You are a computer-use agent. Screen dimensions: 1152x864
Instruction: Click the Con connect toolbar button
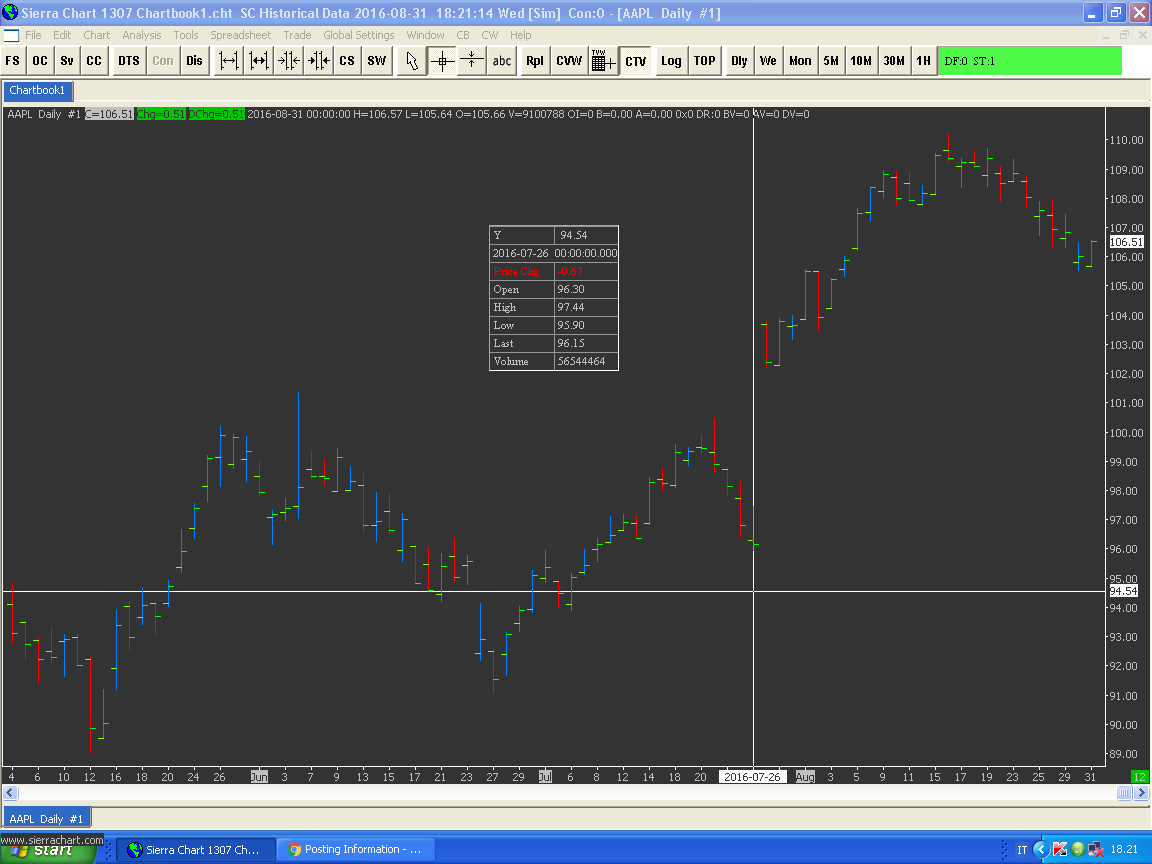point(163,61)
